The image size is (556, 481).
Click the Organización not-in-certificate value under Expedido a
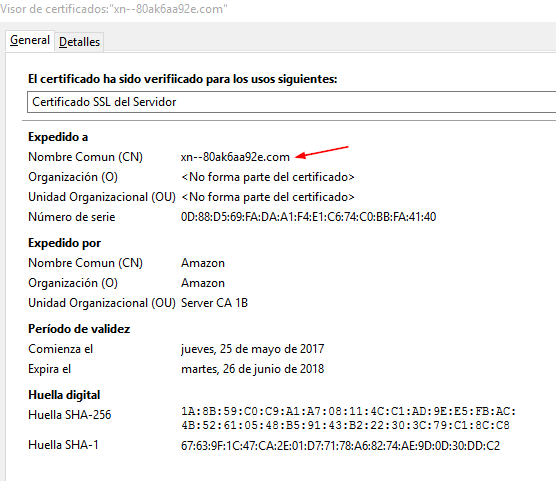tap(268, 177)
